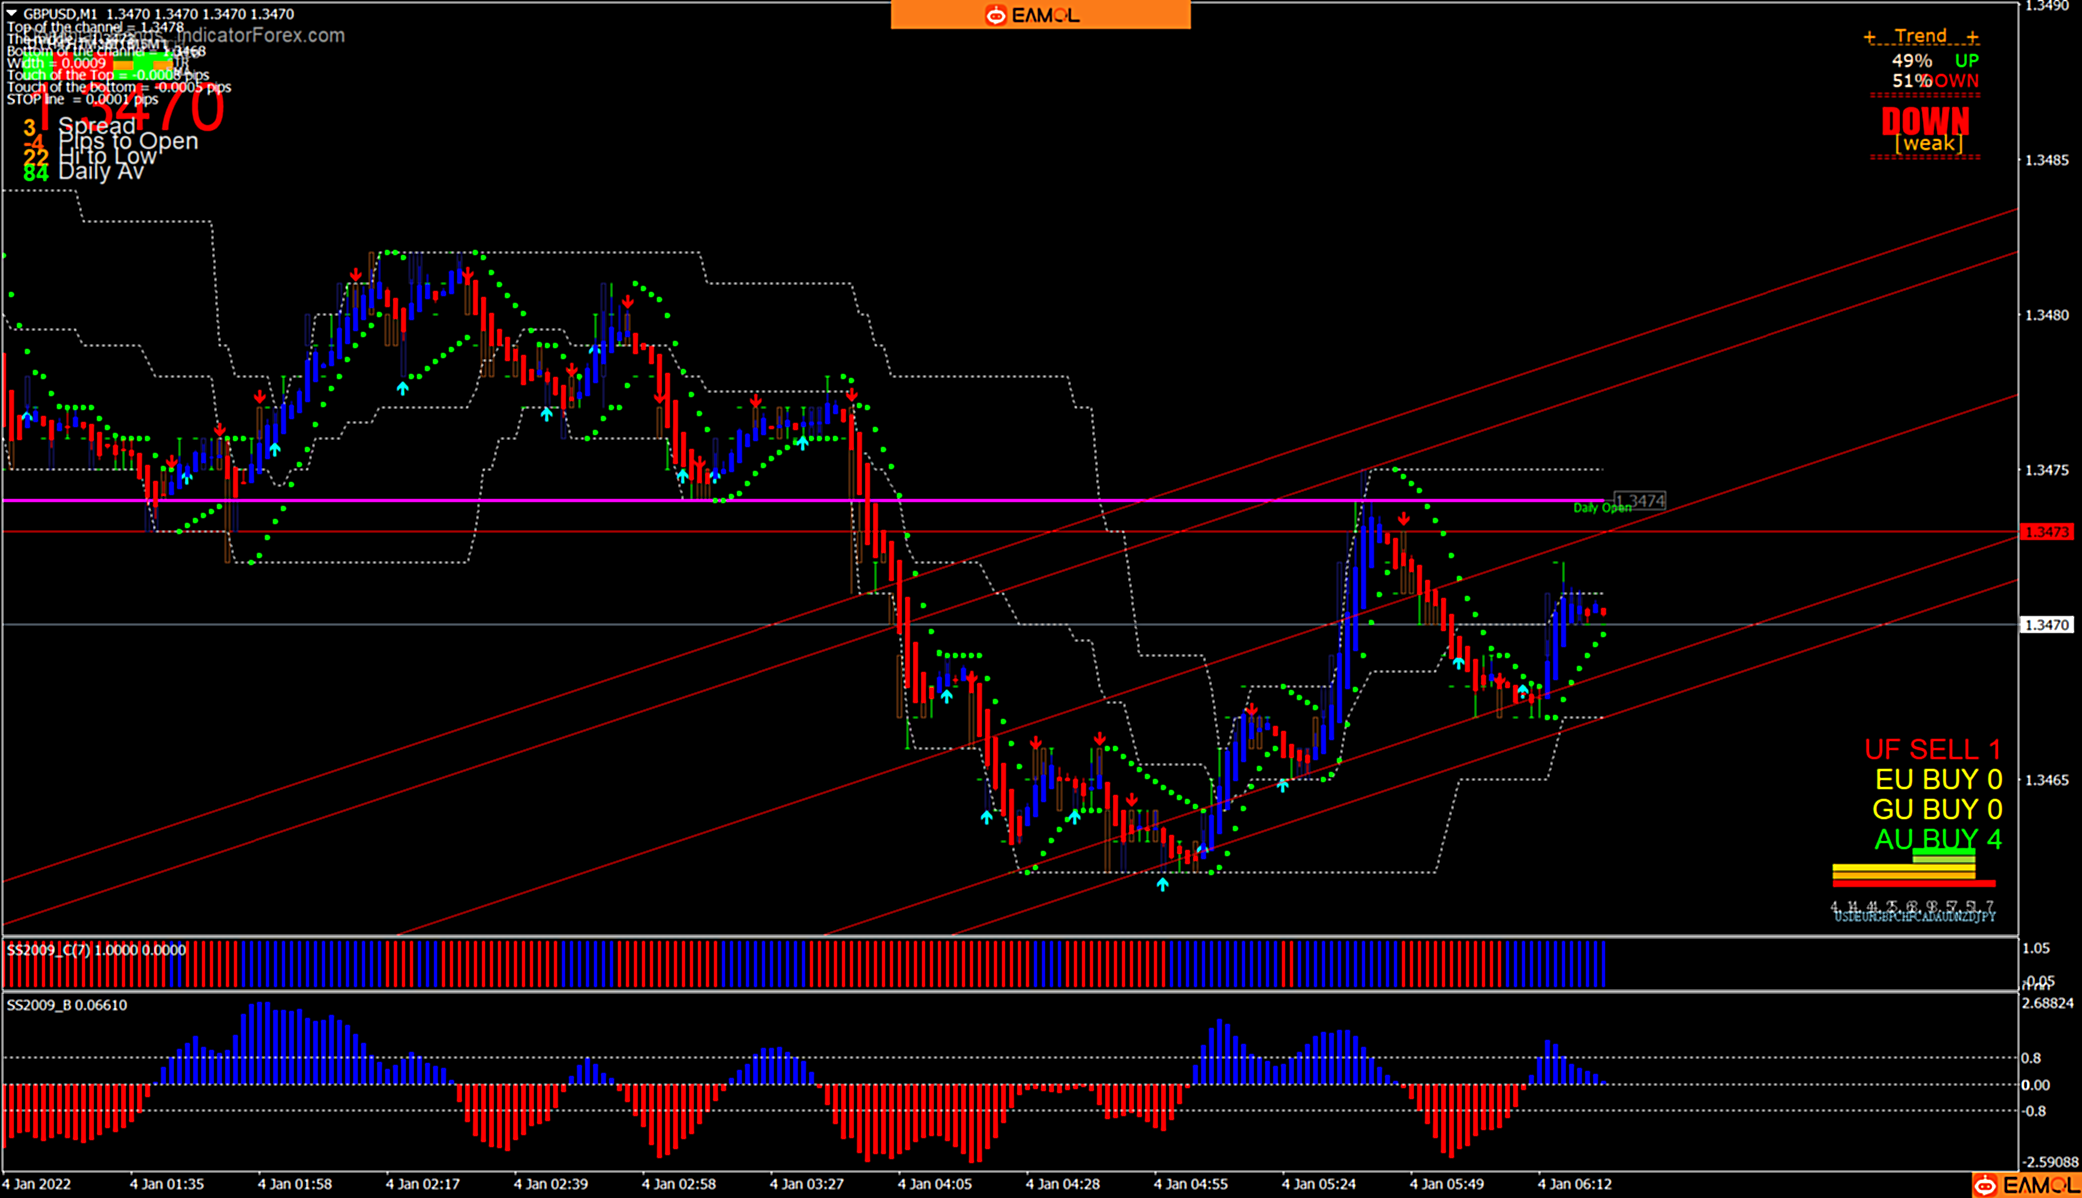This screenshot has width=2082, height=1198.
Task: Click the white 1.3470 current price tag
Action: coord(2046,625)
